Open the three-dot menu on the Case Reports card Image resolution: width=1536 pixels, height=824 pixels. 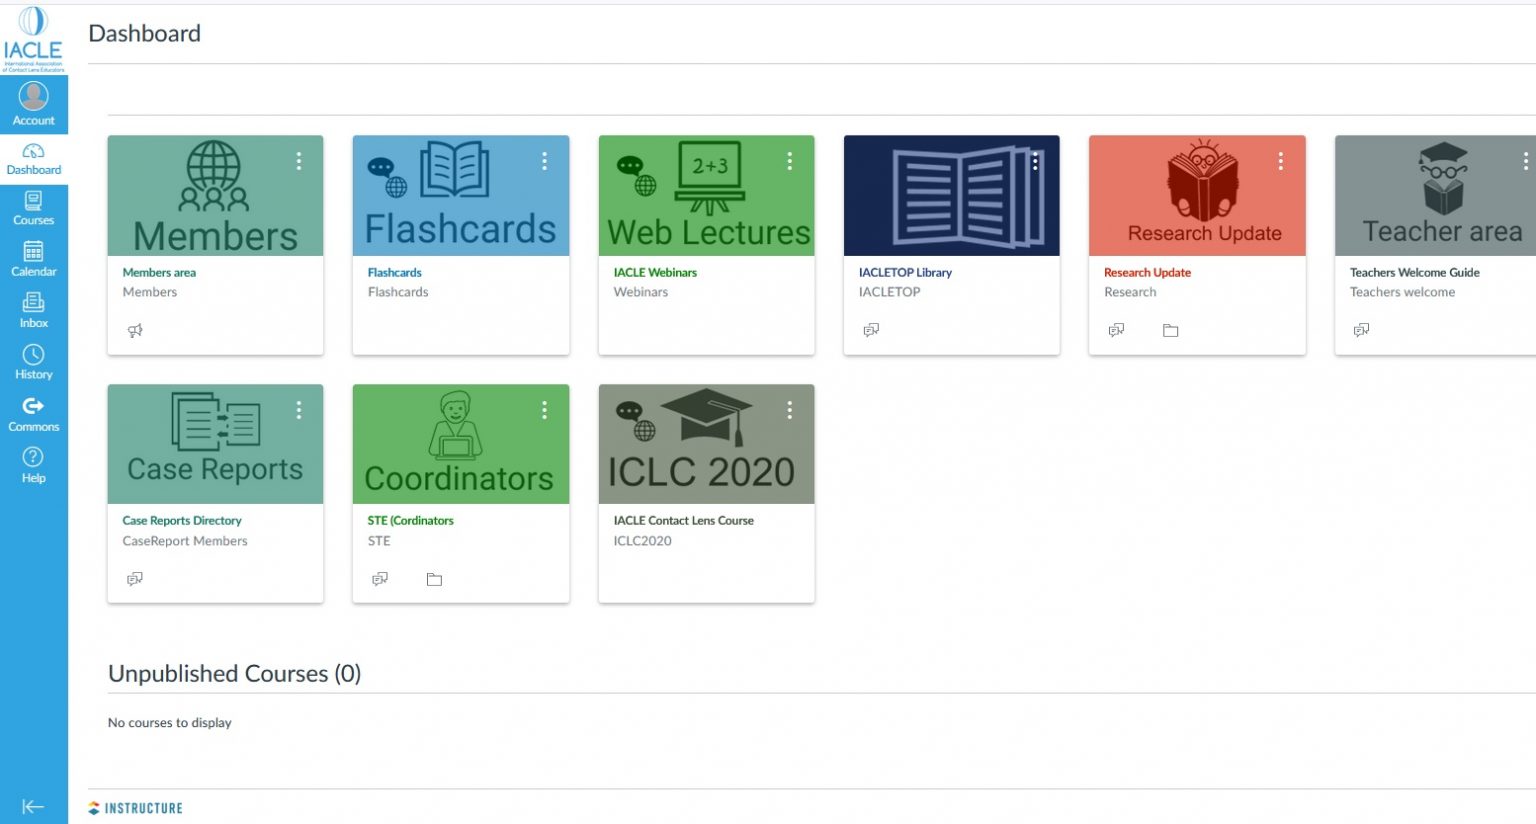[298, 410]
